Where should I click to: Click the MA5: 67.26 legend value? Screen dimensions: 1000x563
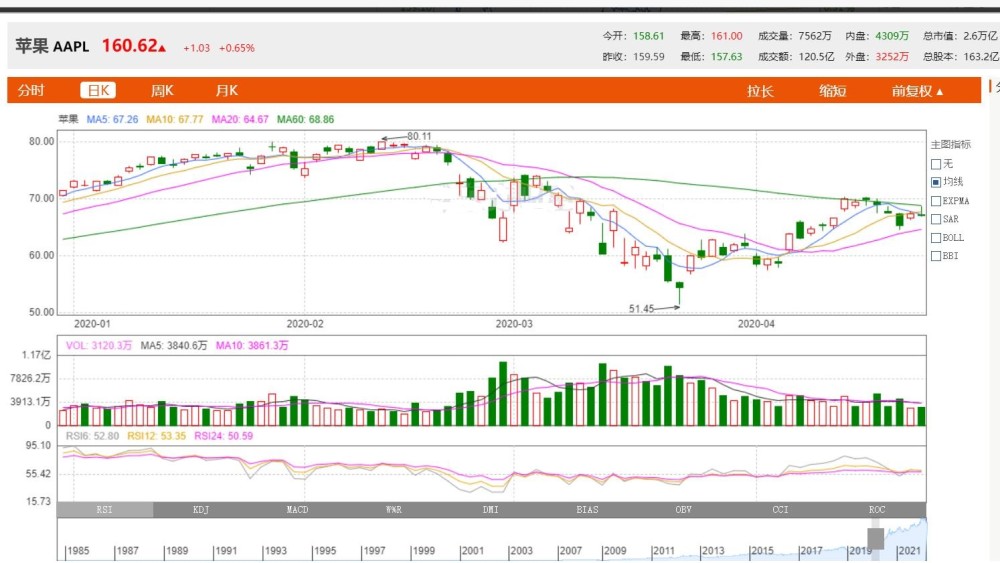[x=112, y=119]
